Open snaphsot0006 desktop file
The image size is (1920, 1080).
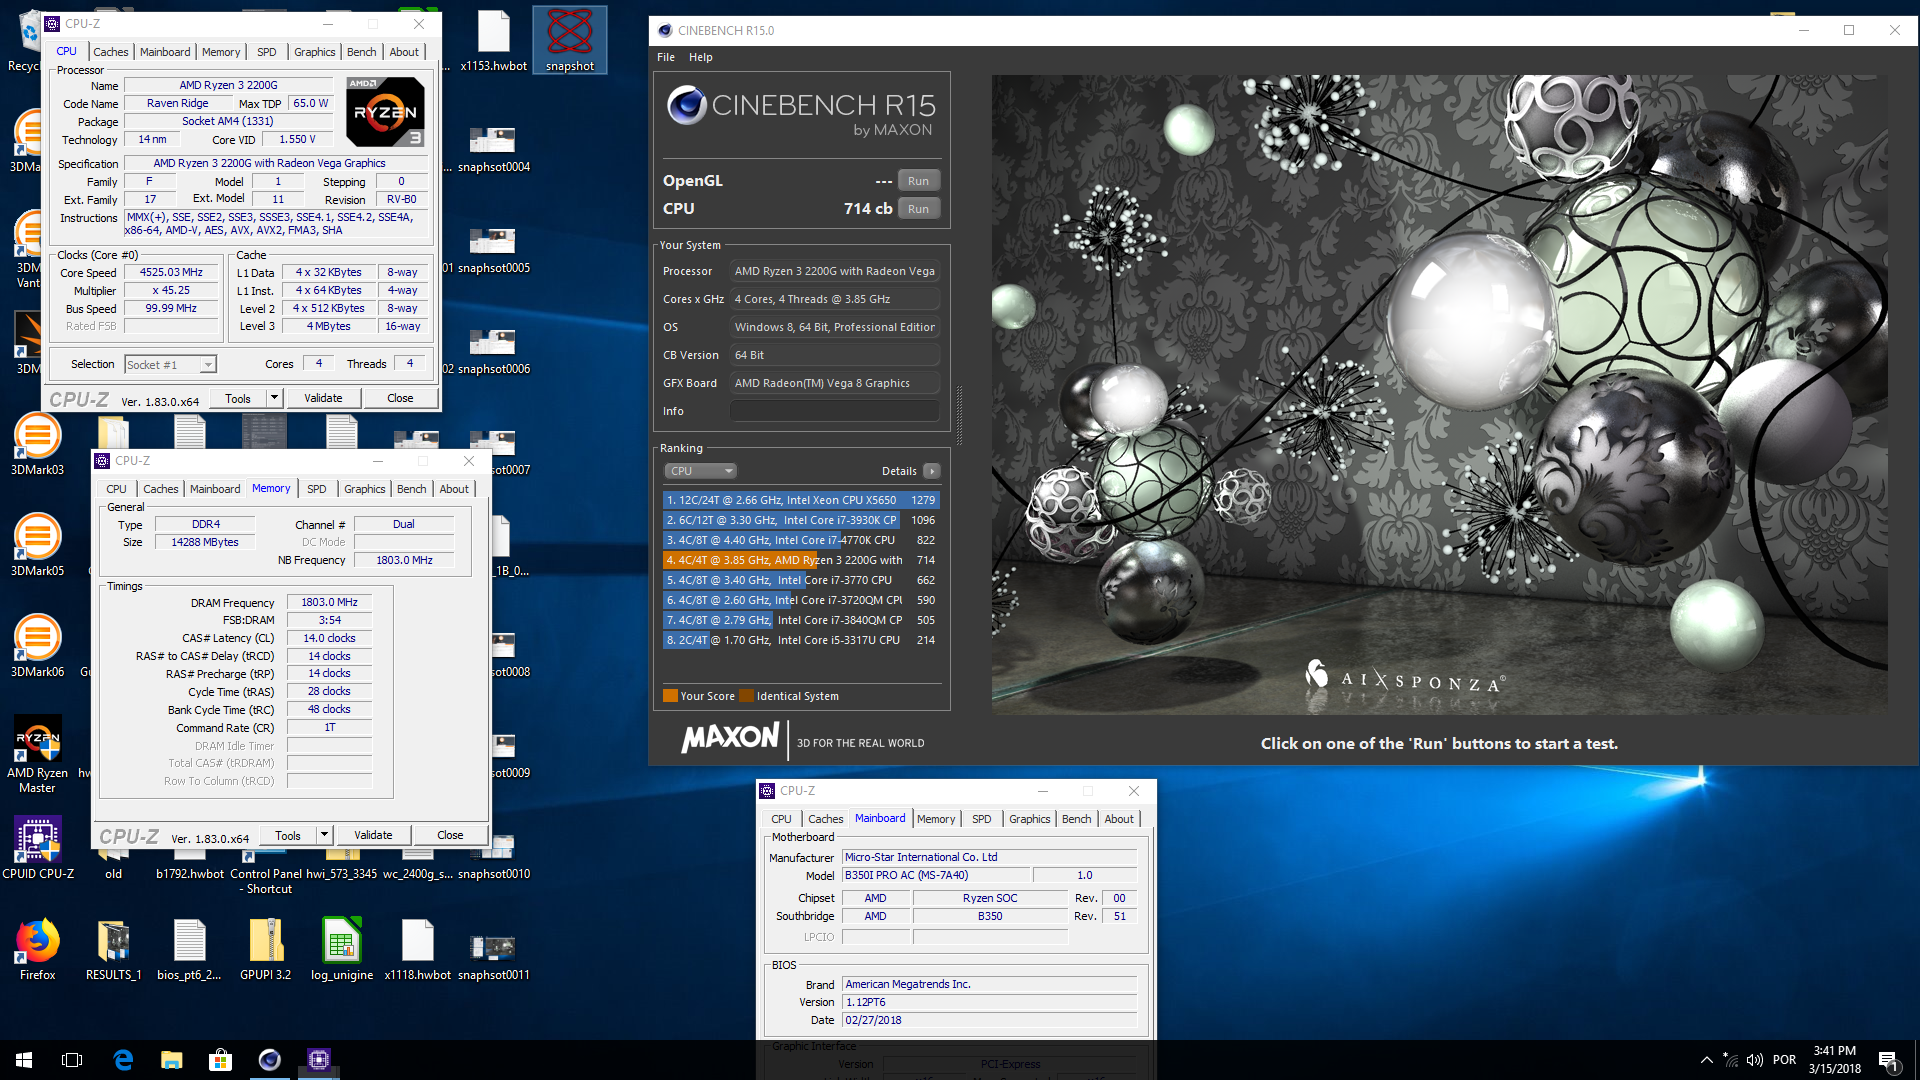[493, 351]
